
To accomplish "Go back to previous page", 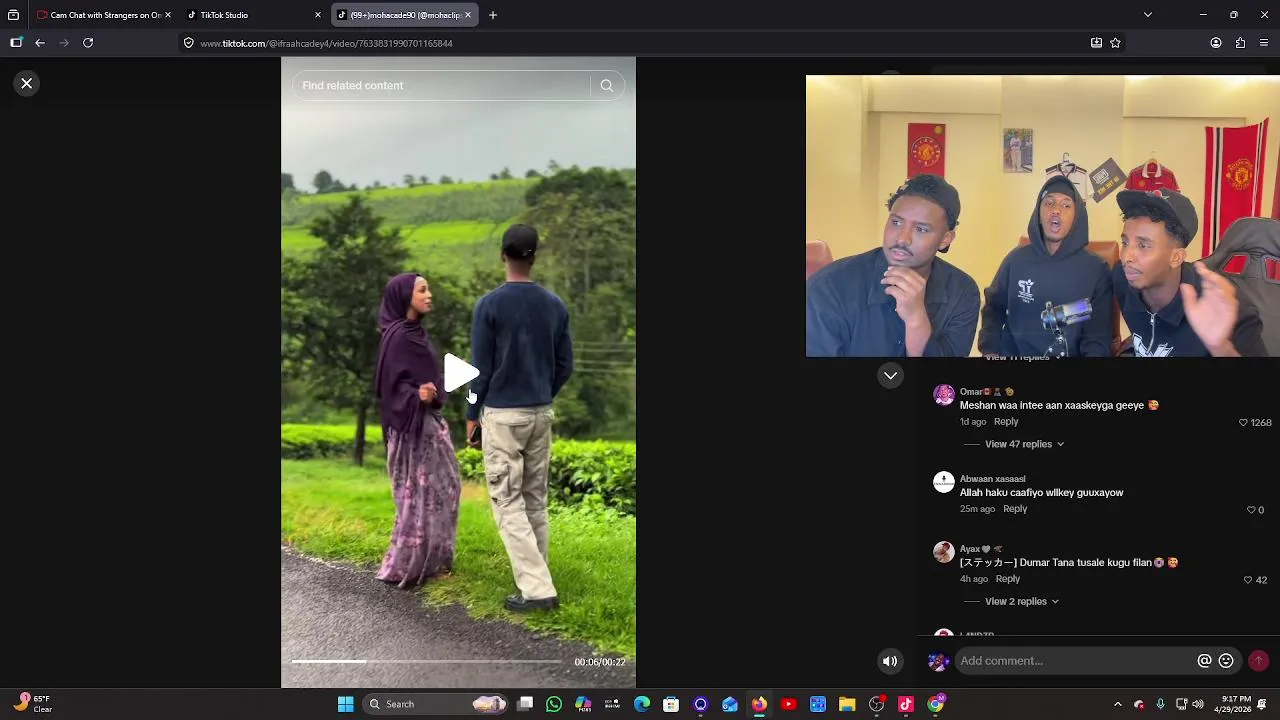I will pyautogui.click(x=40, y=43).
